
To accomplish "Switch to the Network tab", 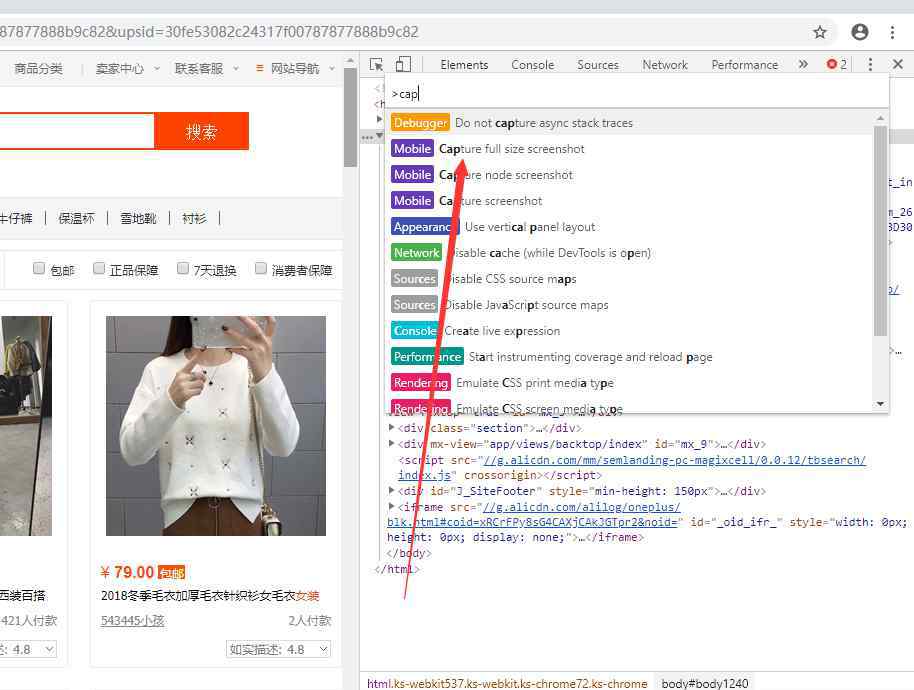I will pos(665,65).
